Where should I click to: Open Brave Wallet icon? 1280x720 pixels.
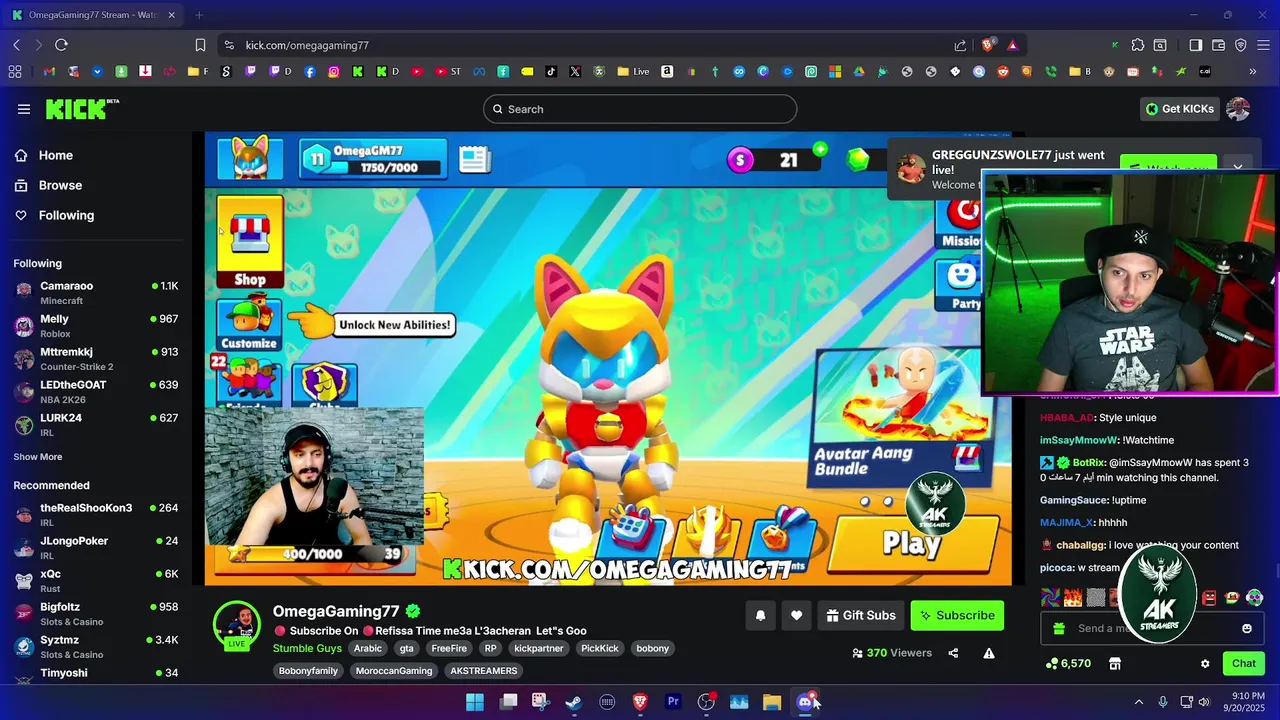point(1218,45)
